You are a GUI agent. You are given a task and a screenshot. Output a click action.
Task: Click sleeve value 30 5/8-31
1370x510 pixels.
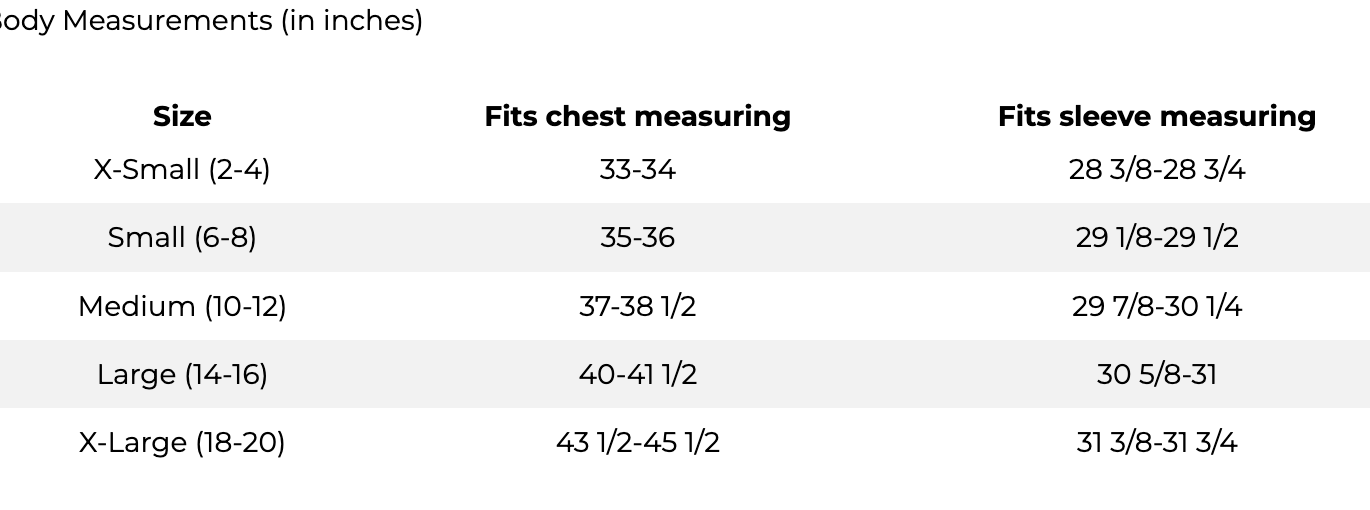(x=1157, y=374)
